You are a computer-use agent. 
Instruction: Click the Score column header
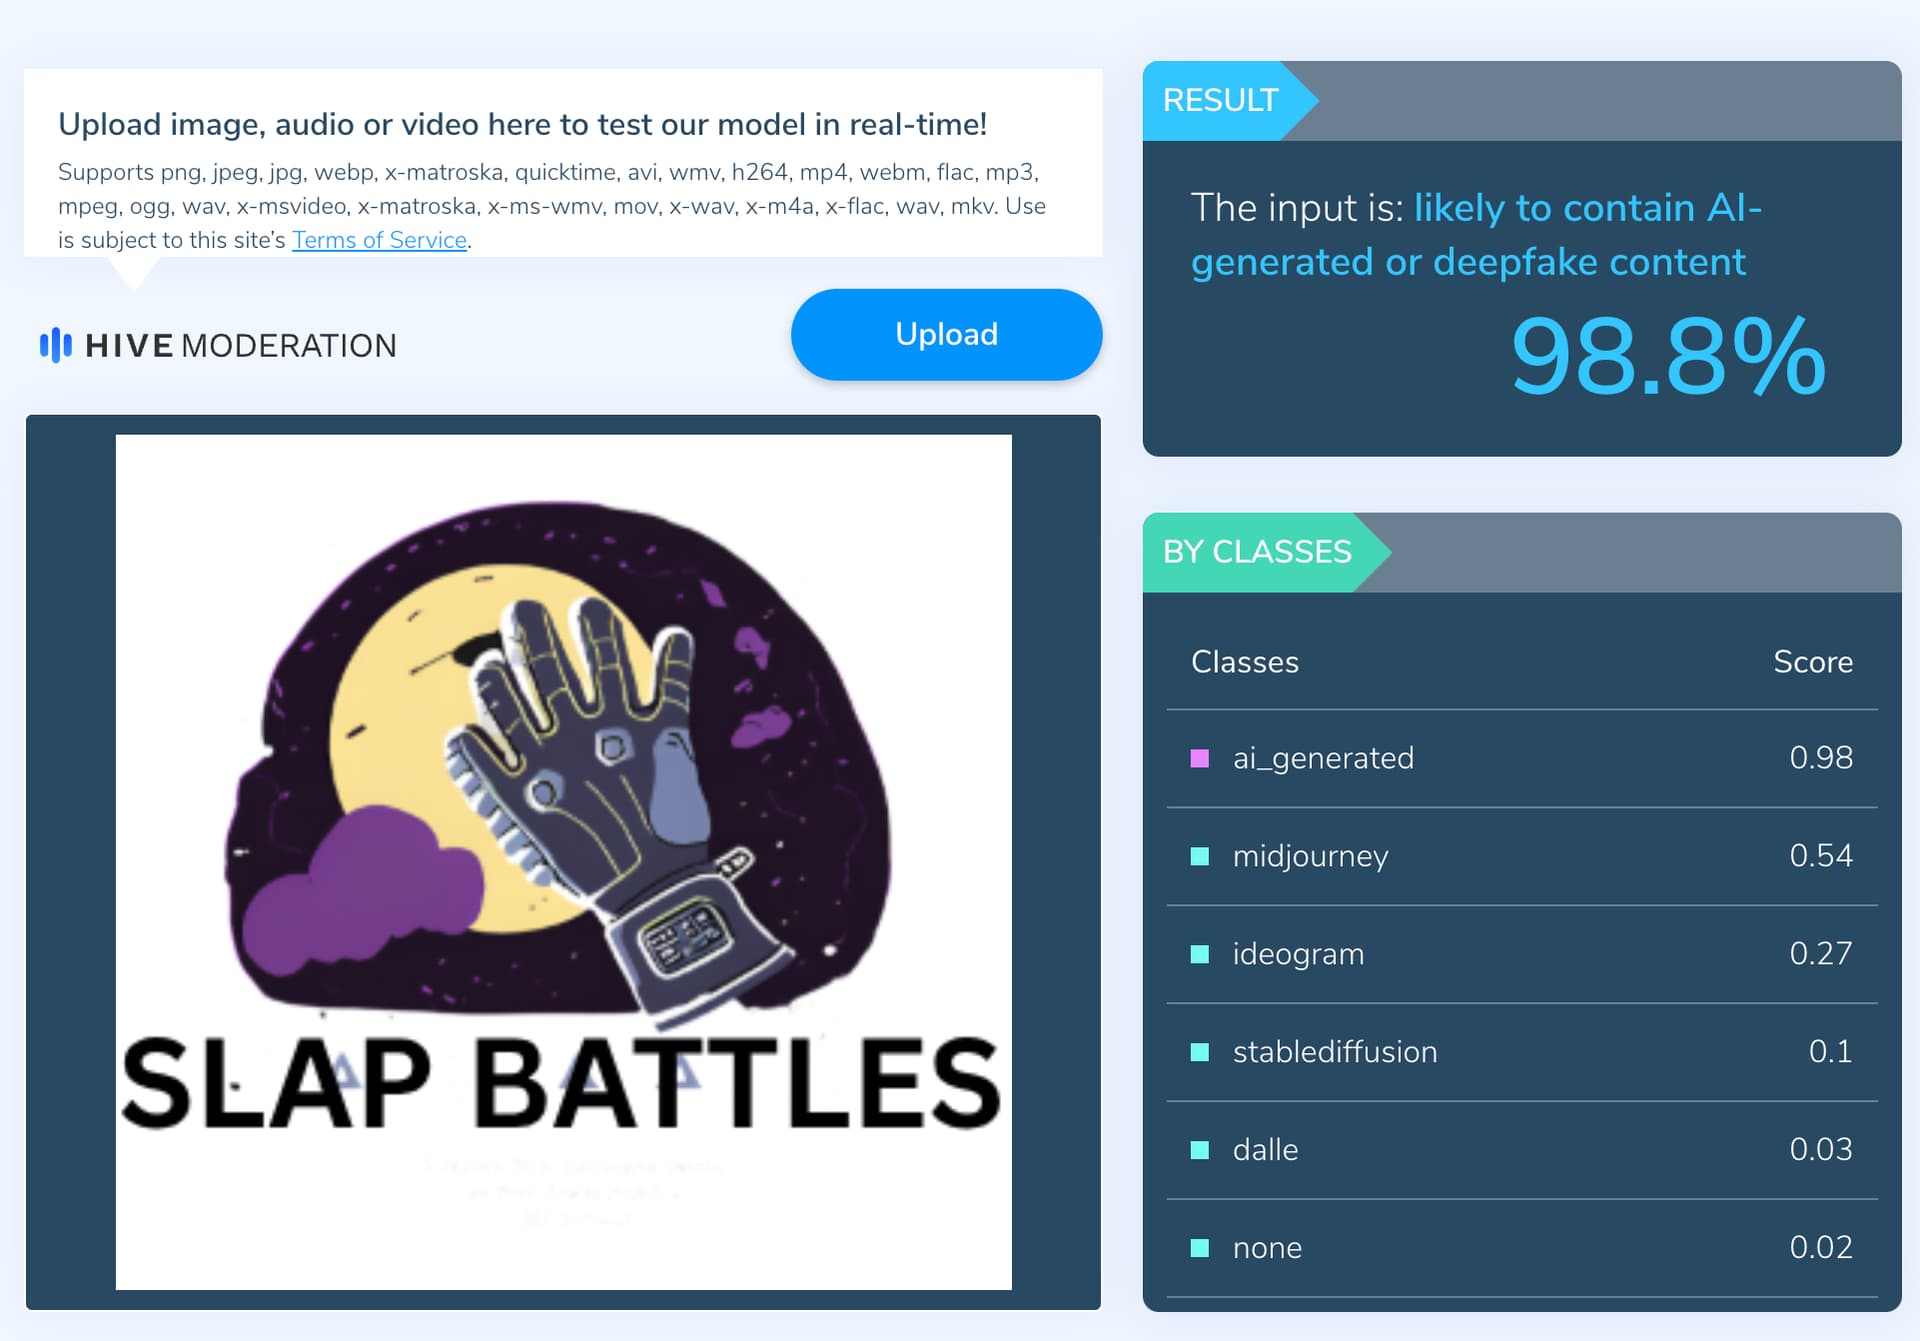click(x=1812, y=662)
